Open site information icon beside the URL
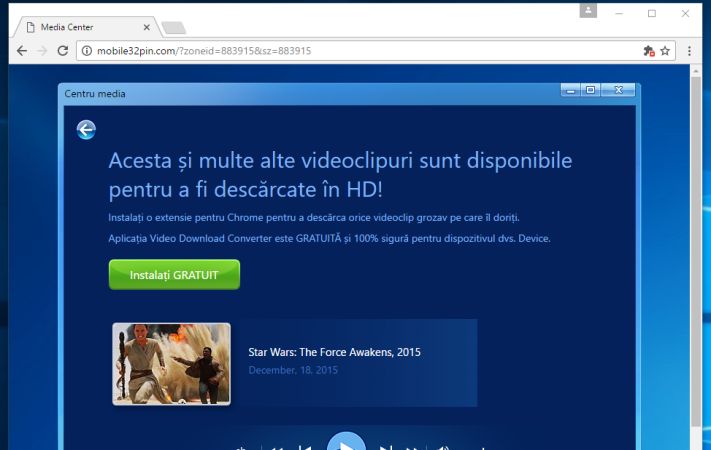The width and height of the screenshot is (711, 450). pos(87,51)
